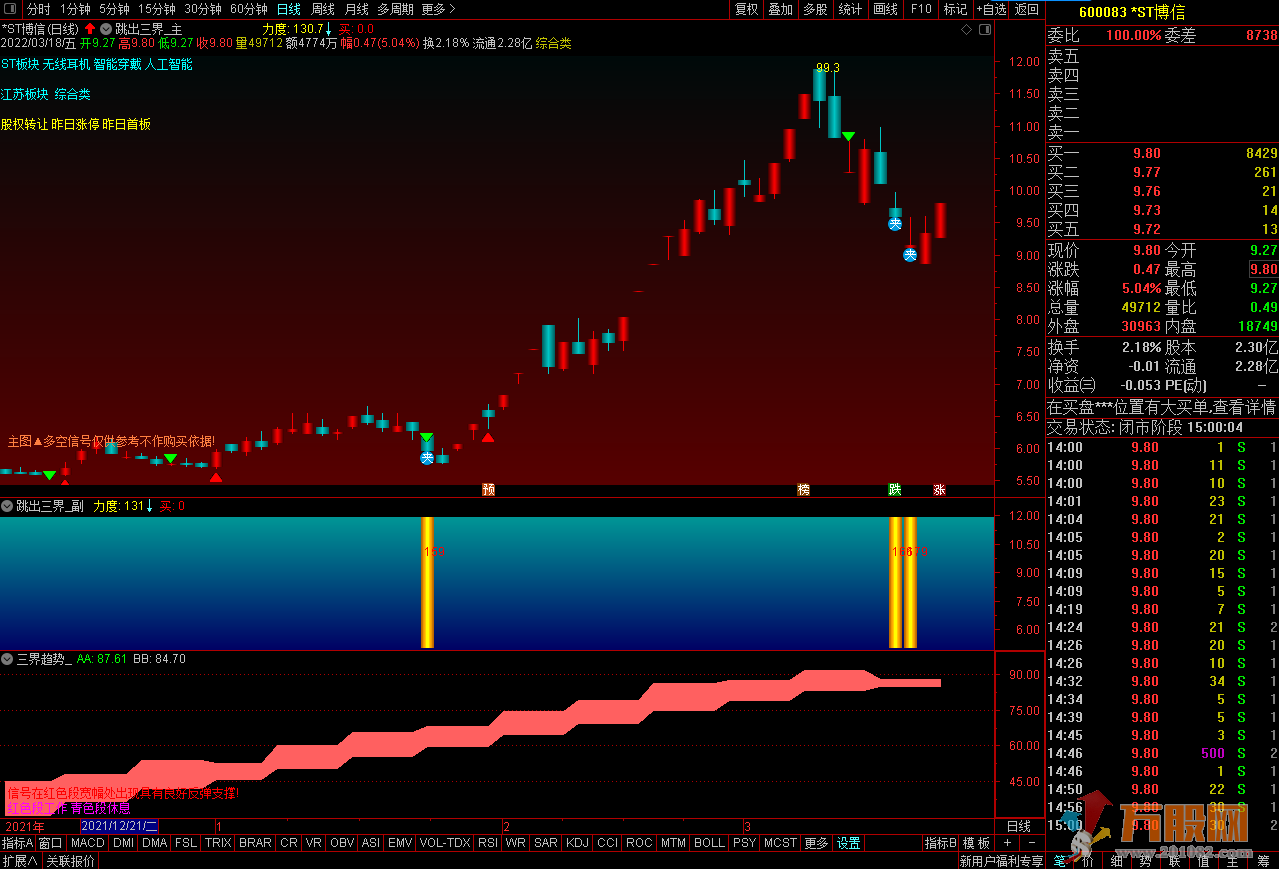Switch to the 周线 weekly timeframe
Image resolution: width=1279 pixels, height=869 pixels.
click(323, 9)
